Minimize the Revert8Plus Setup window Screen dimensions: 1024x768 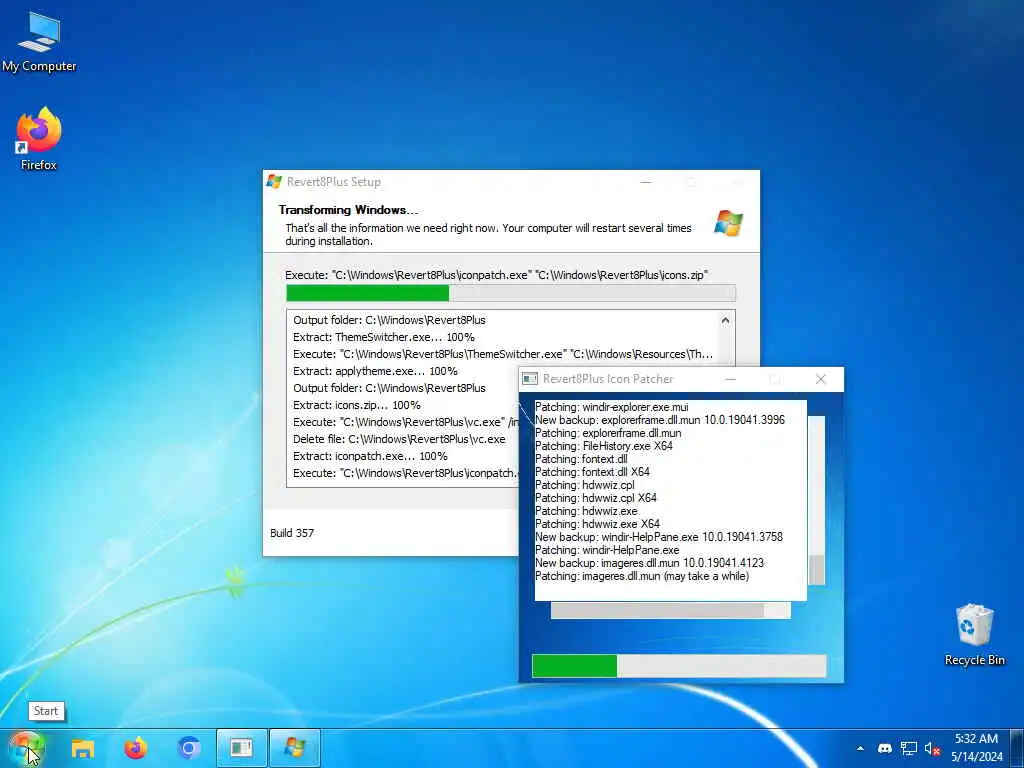click(x=646, y=182)
